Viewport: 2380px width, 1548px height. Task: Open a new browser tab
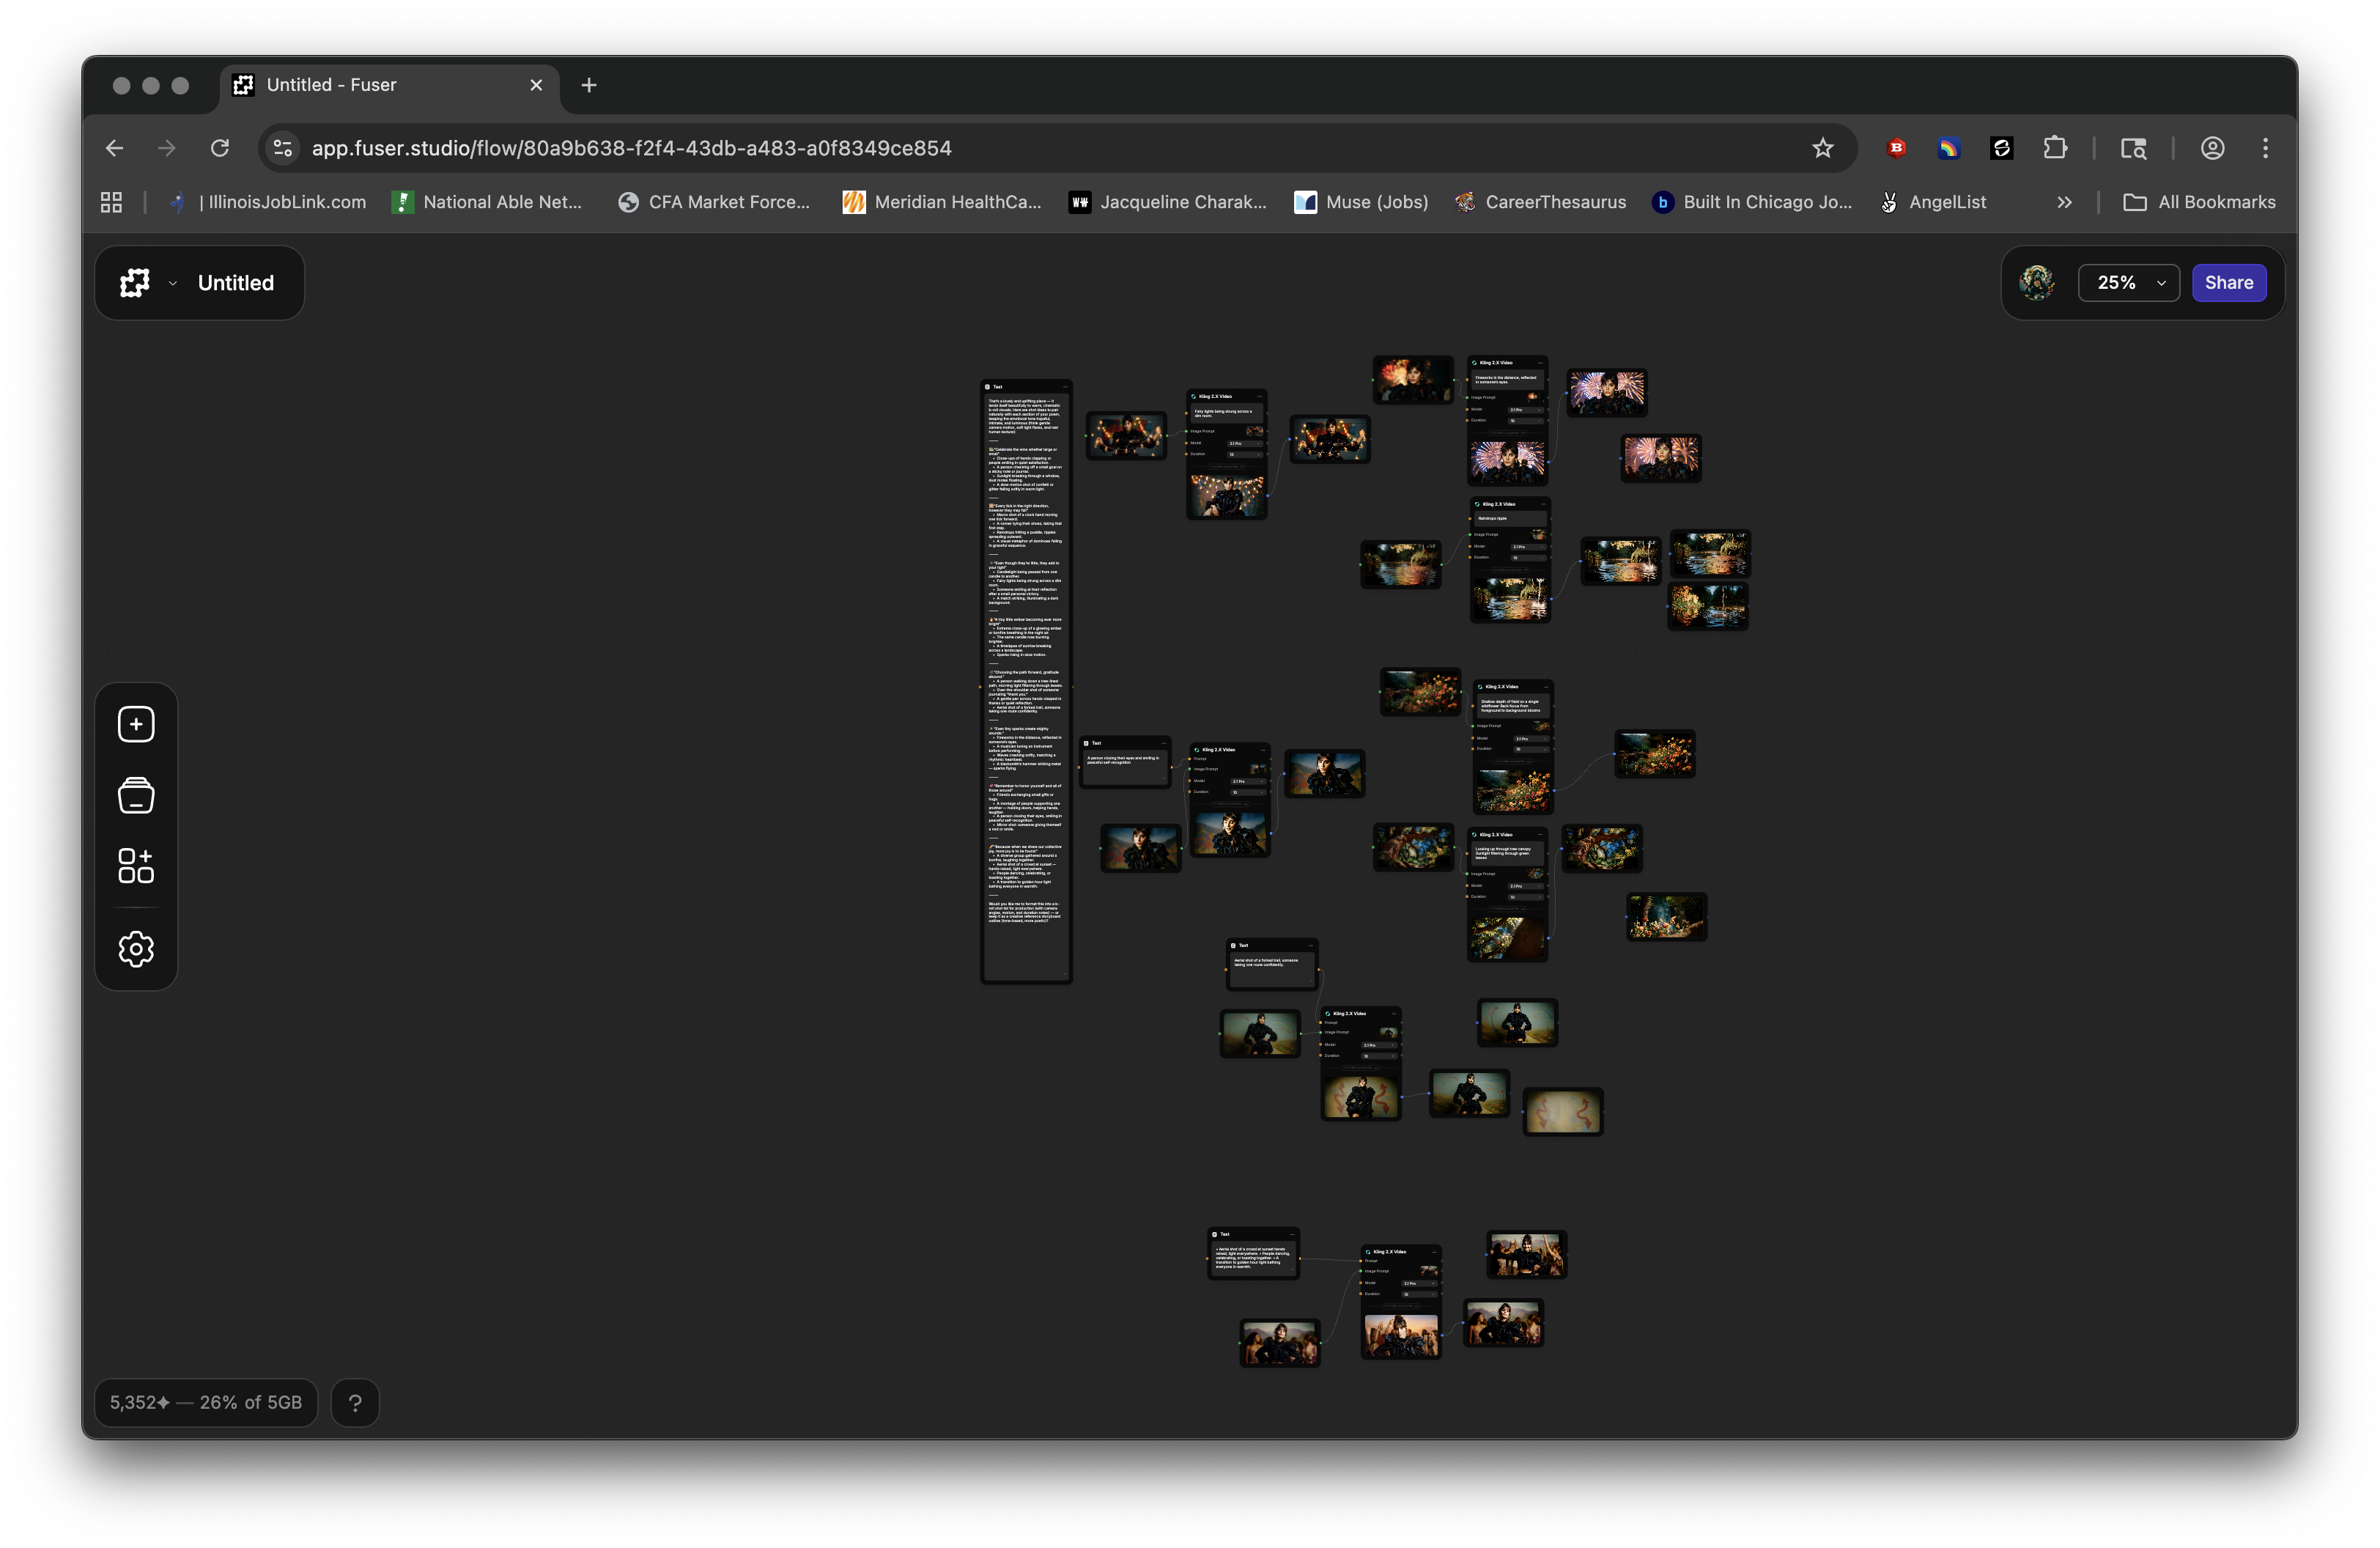point(589,85)
